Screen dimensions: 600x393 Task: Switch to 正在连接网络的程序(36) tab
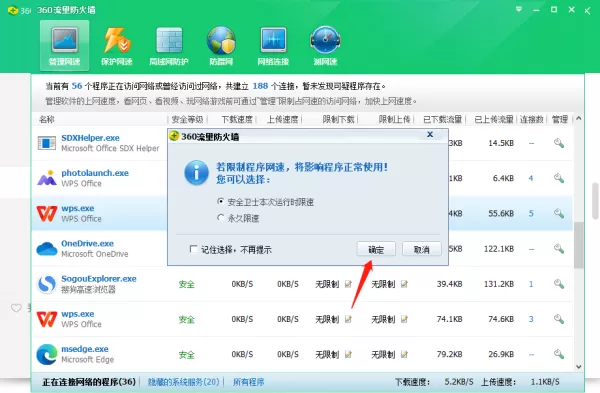(89, 382)
